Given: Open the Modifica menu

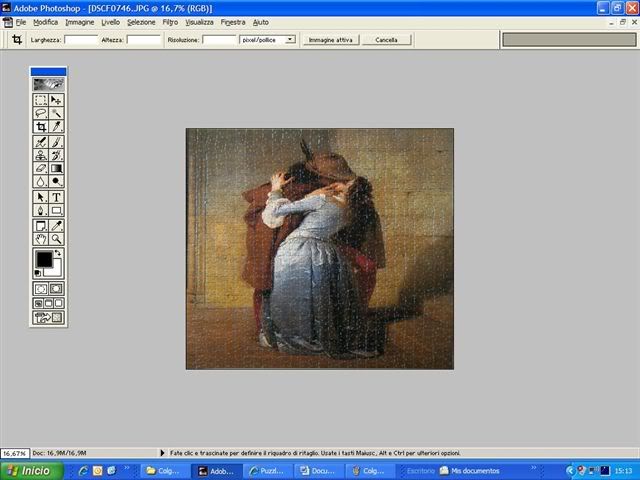Looking at the screenshot, I should coord(45,22).
